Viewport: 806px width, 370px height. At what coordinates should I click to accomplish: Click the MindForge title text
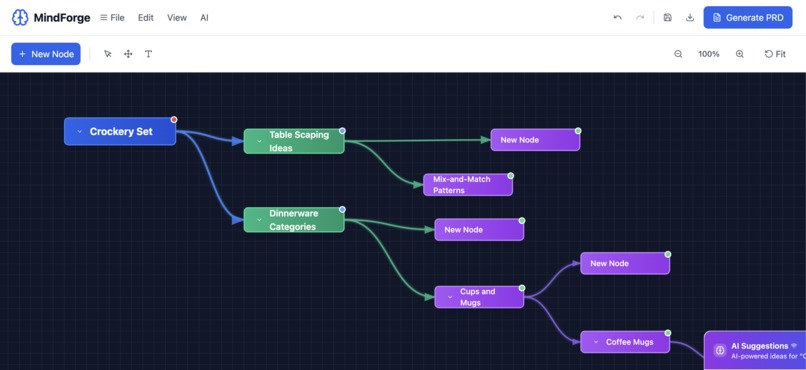(x=62, y=18)
